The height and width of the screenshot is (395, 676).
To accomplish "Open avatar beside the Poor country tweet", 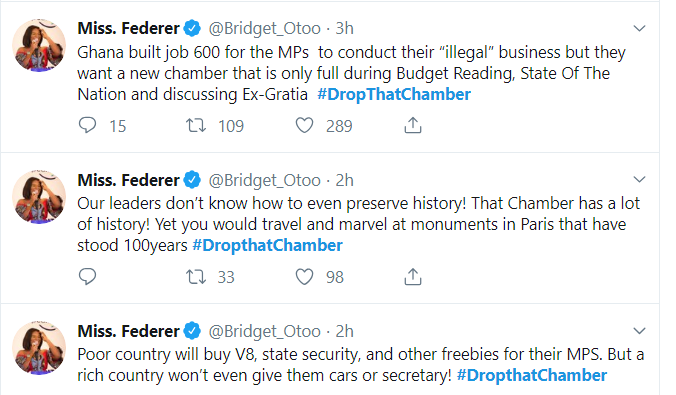I will 39,348.
